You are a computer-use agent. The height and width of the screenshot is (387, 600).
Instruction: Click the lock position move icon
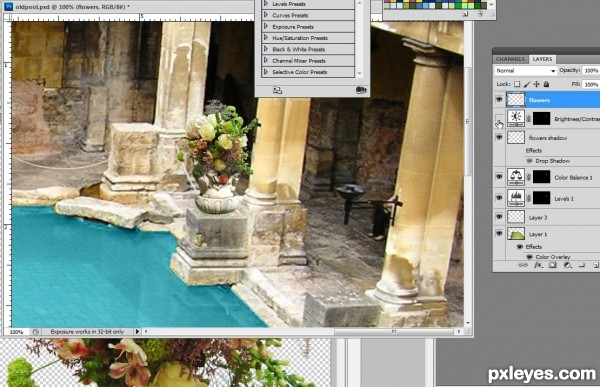point(536,84)
